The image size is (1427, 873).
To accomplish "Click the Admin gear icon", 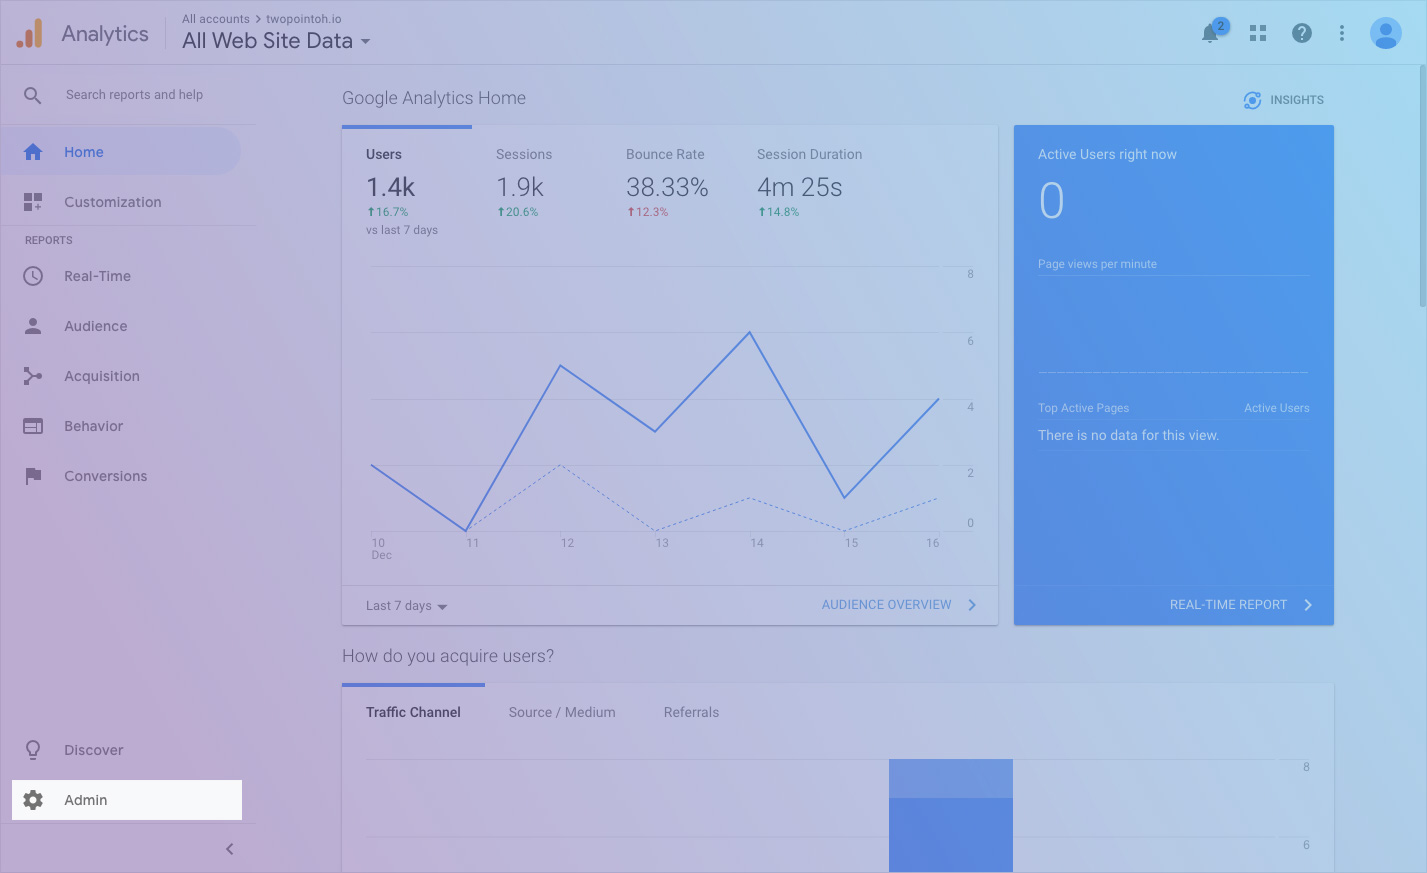I will (x=33, y=800).
